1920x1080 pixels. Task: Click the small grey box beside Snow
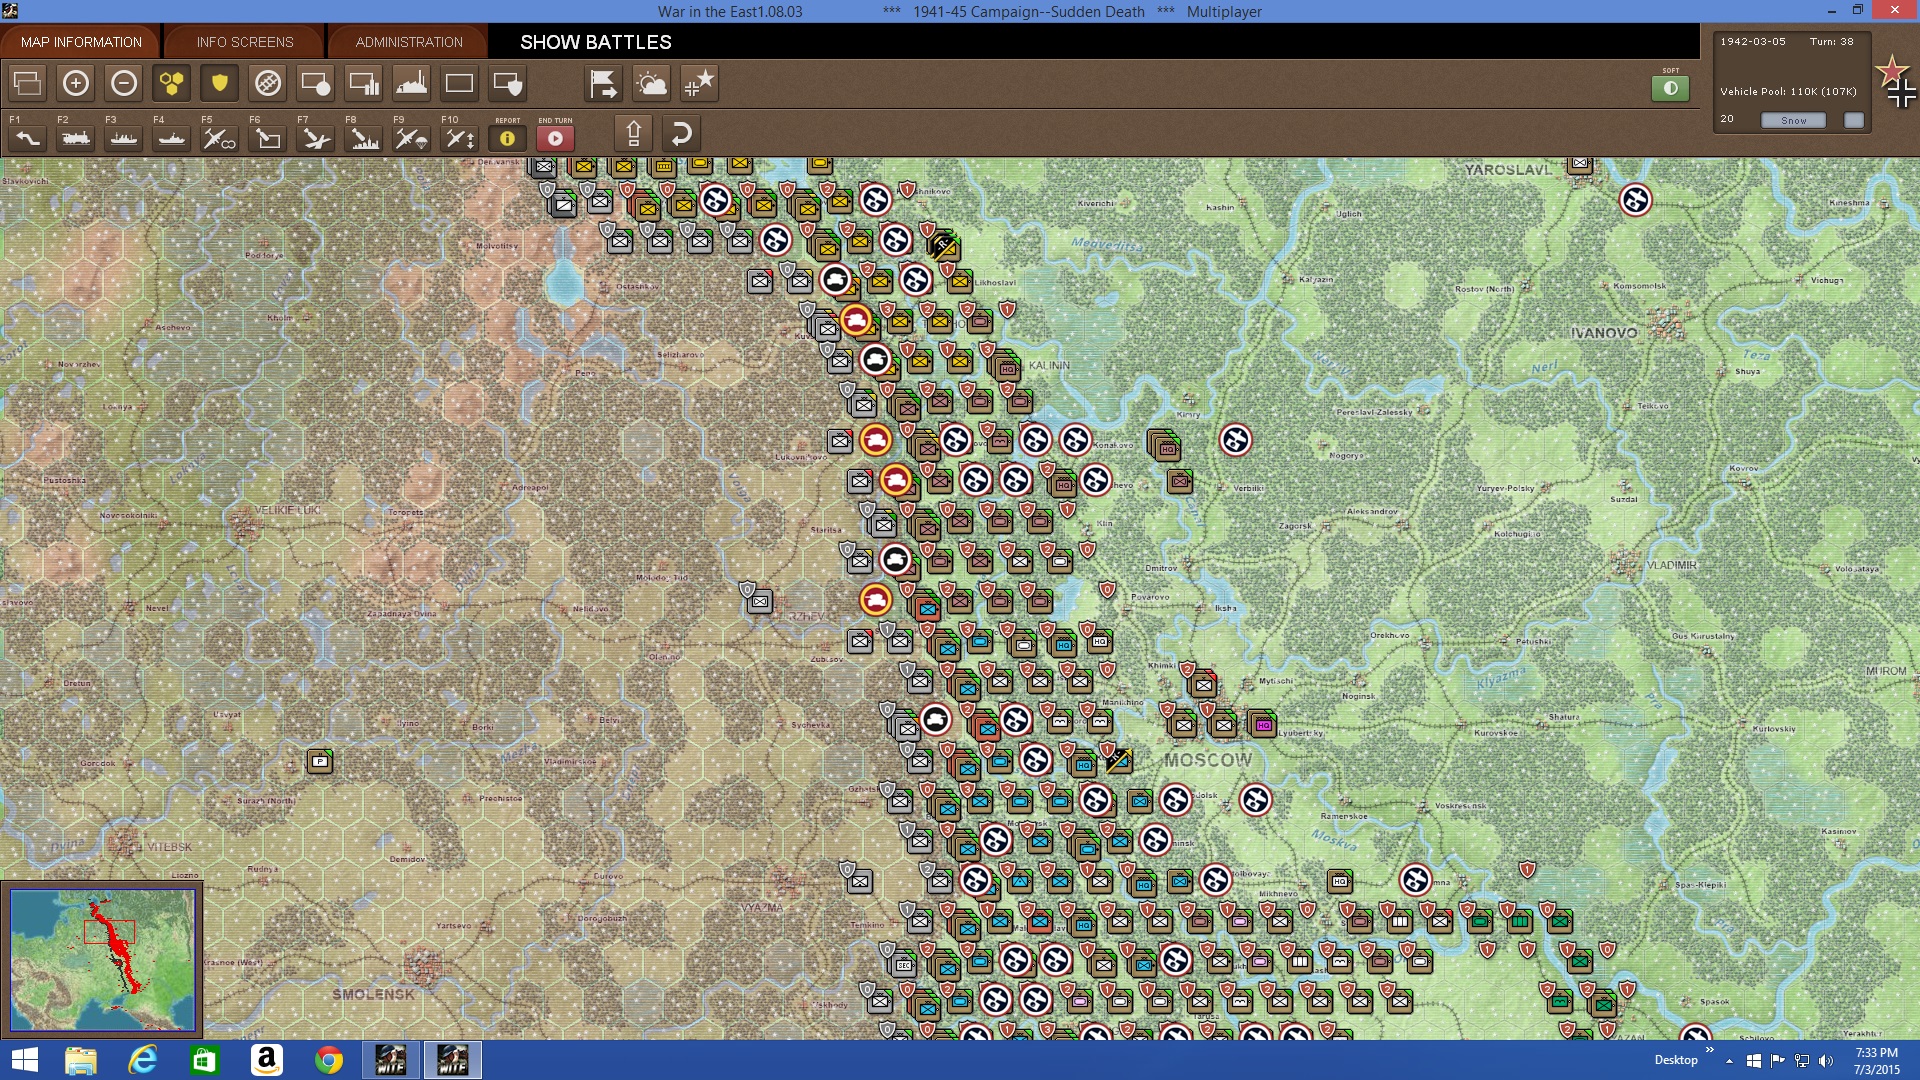point(1854,120)
